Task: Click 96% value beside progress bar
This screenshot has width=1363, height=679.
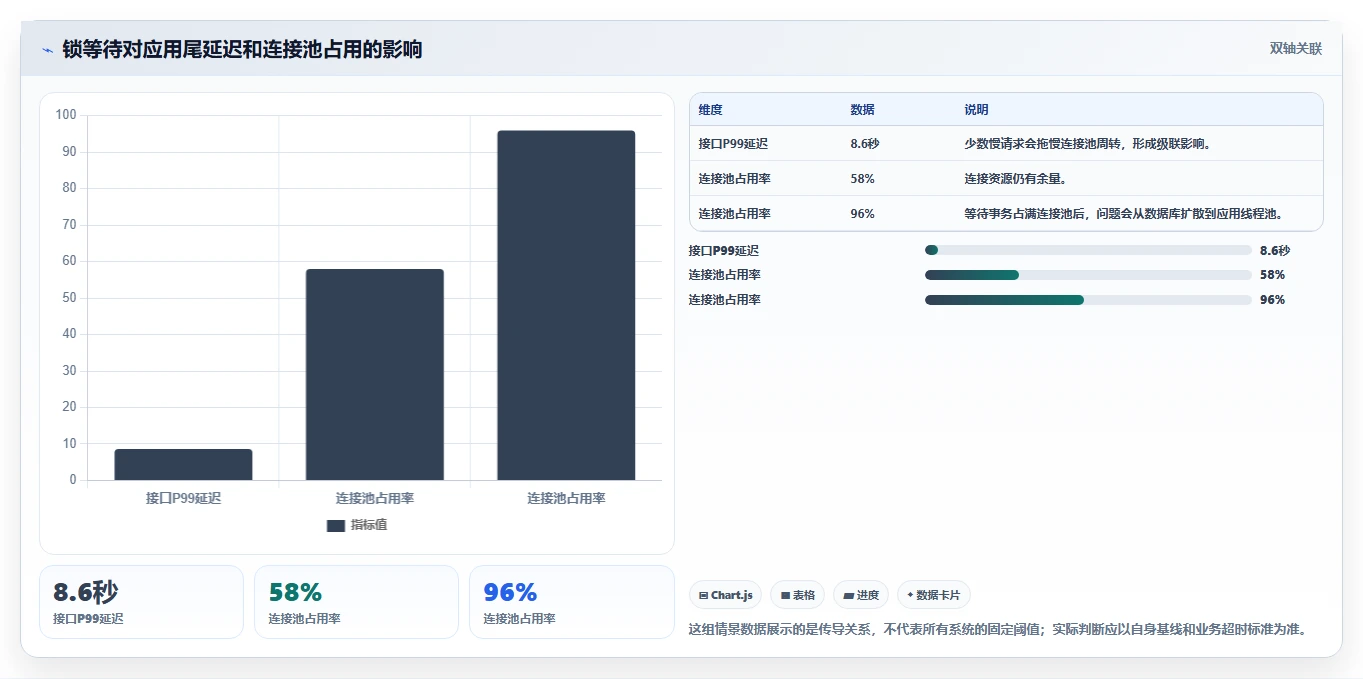Action: tap(1272, 300)
